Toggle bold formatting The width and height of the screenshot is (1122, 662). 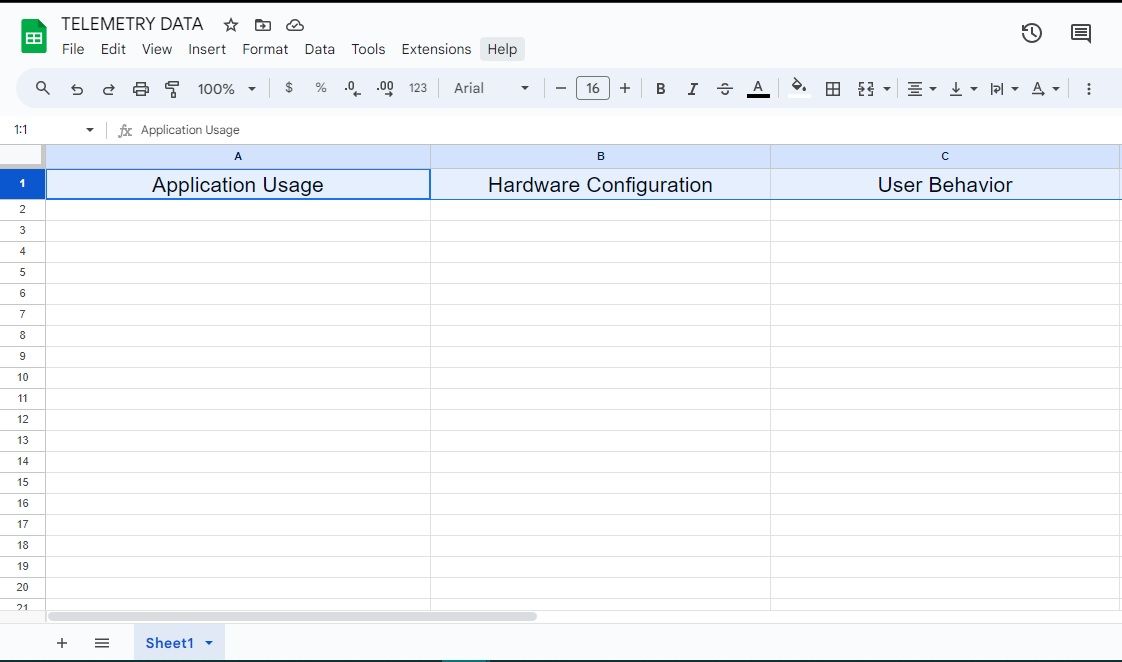coord(660,88)
